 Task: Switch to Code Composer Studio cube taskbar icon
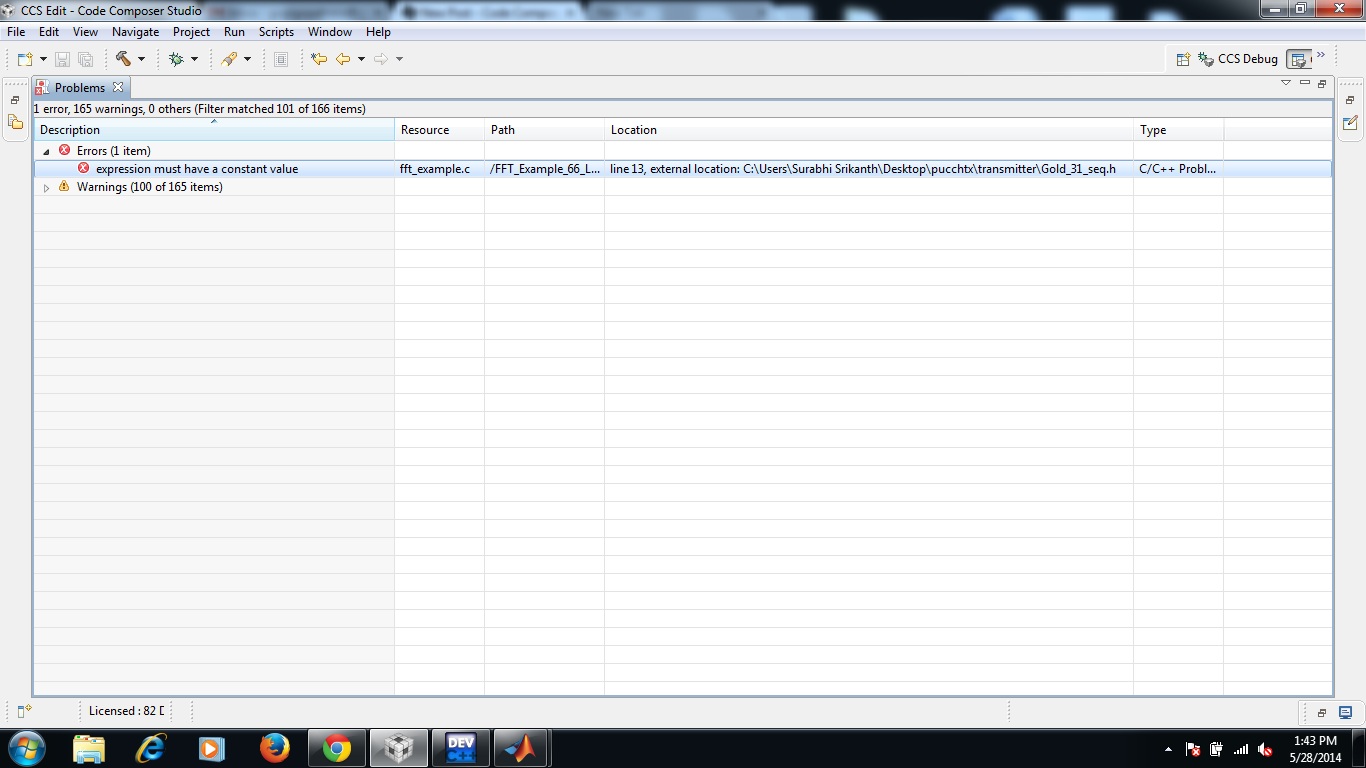[x=399, y=748]
